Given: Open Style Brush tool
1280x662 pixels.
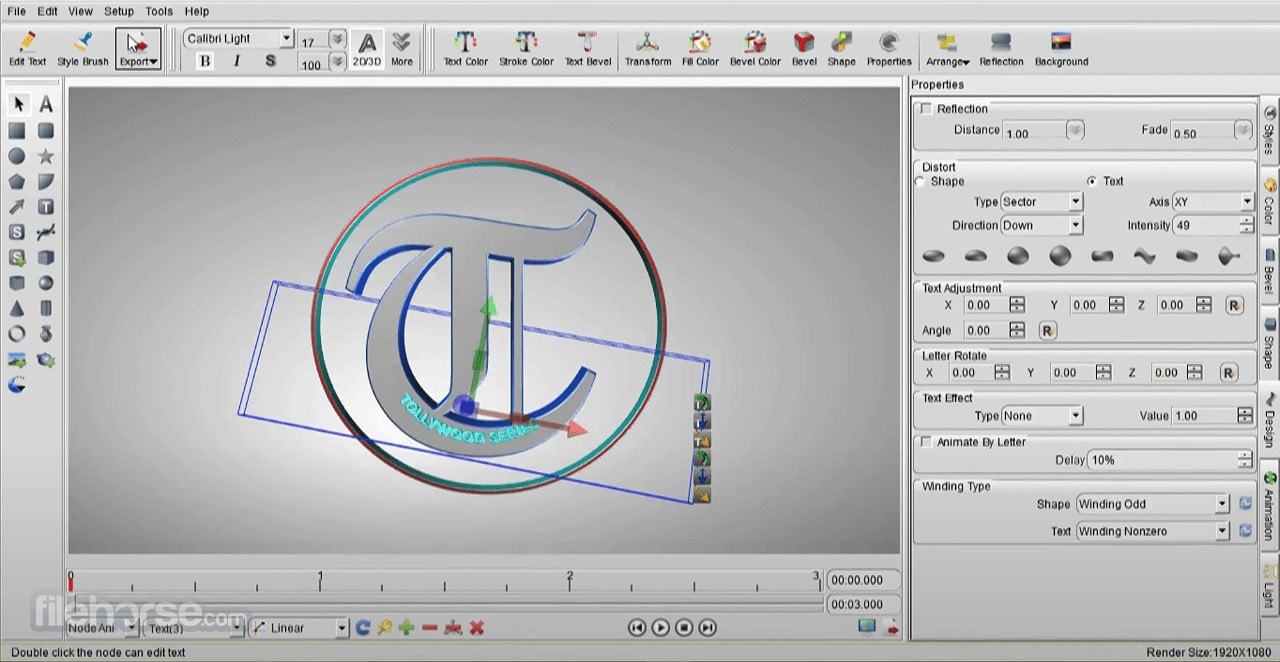Looking at the screenshot, I should (83, 49).
